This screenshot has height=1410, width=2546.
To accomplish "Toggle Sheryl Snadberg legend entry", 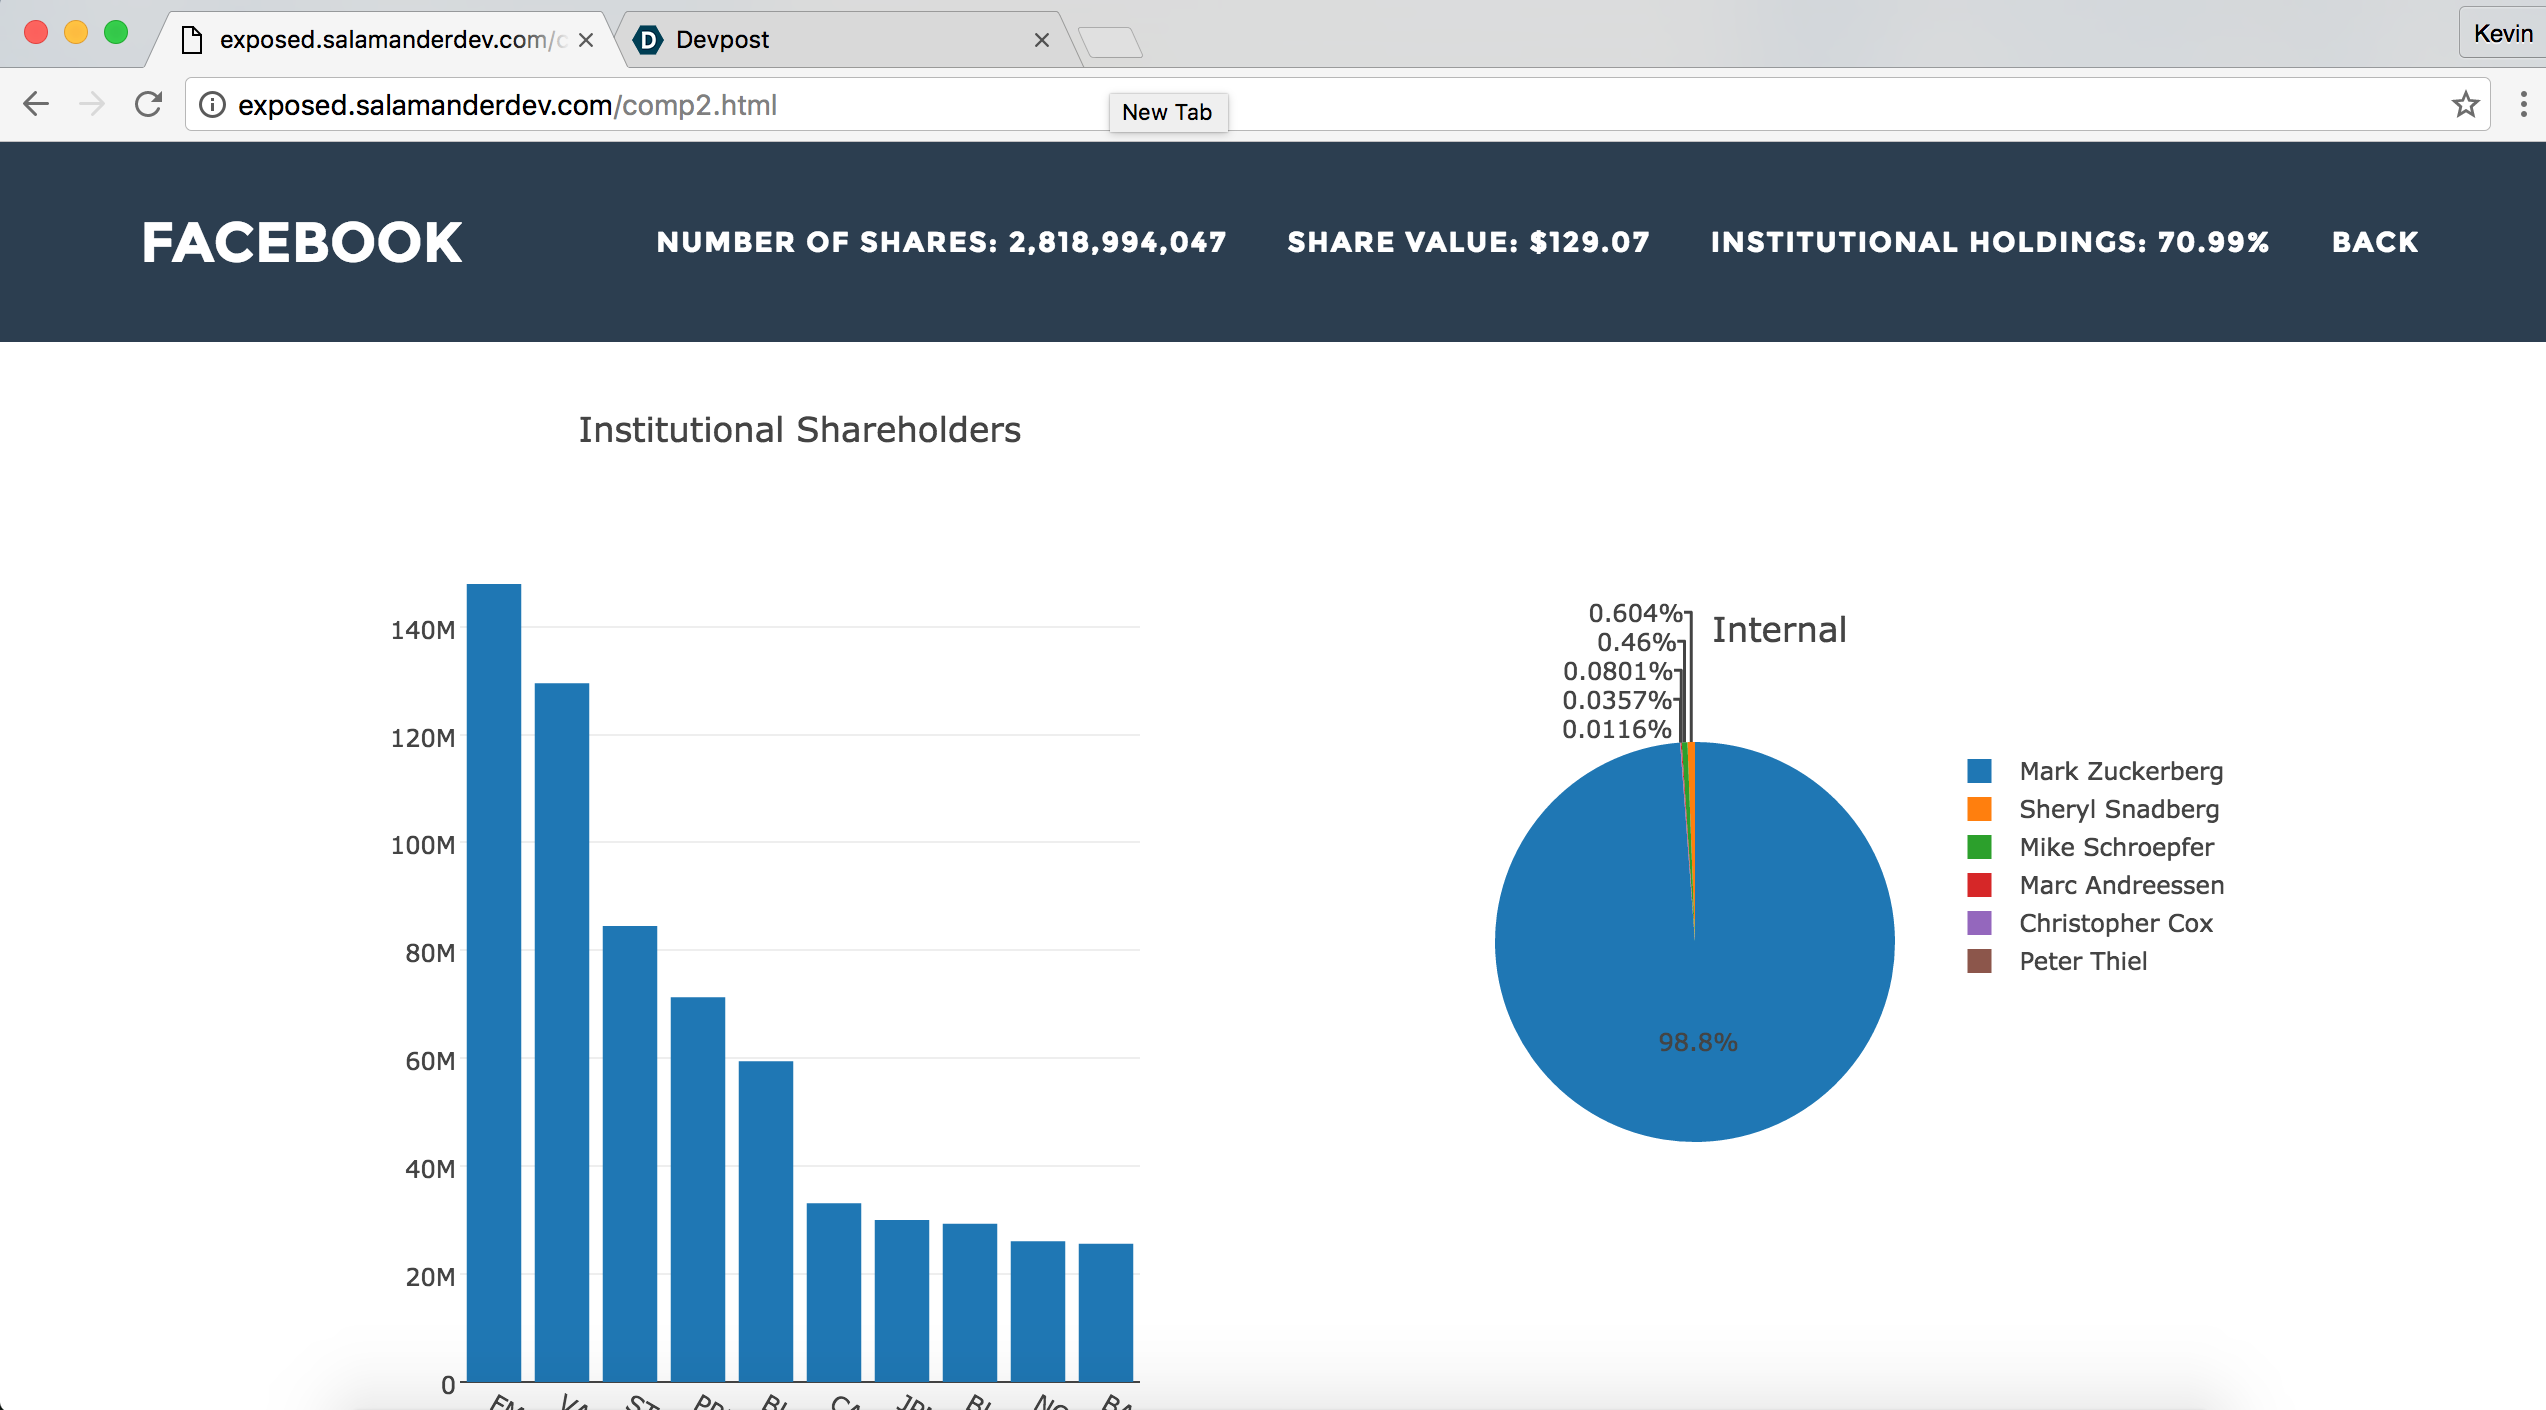I will 2118,809.
